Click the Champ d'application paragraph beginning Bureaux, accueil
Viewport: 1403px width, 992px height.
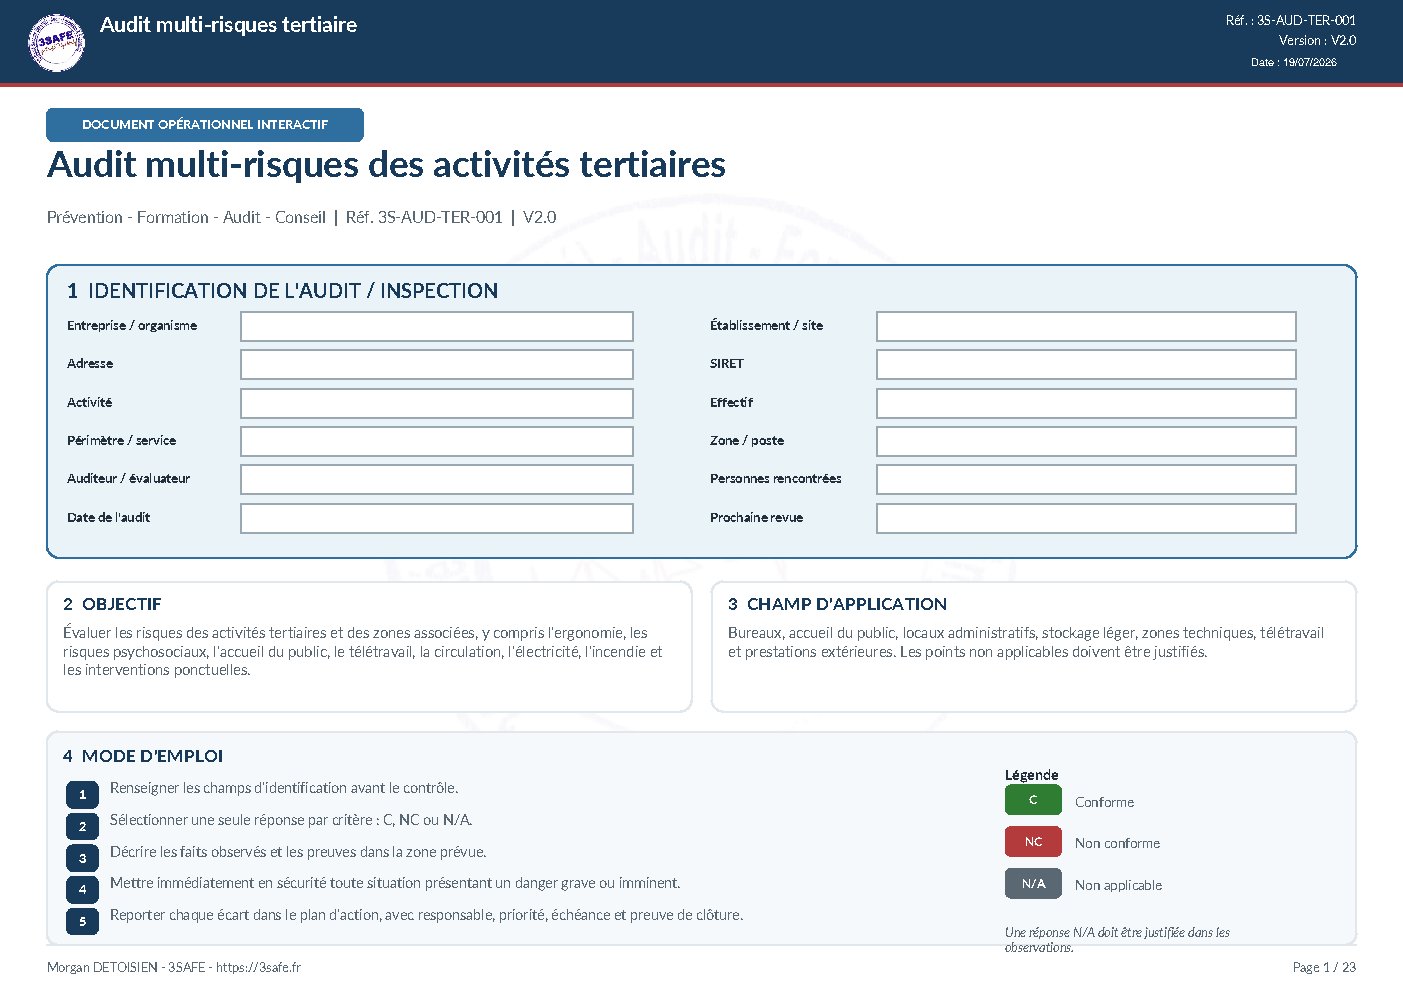pos(1026,642)
